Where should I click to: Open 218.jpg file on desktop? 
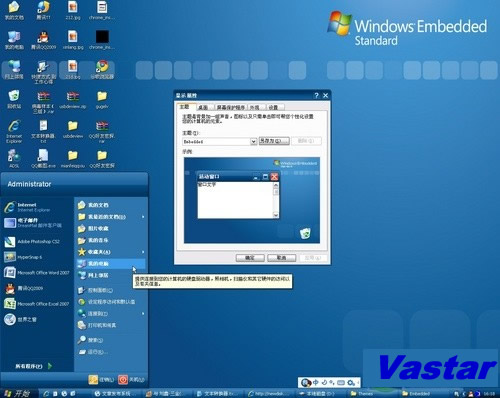pos(72,69)
